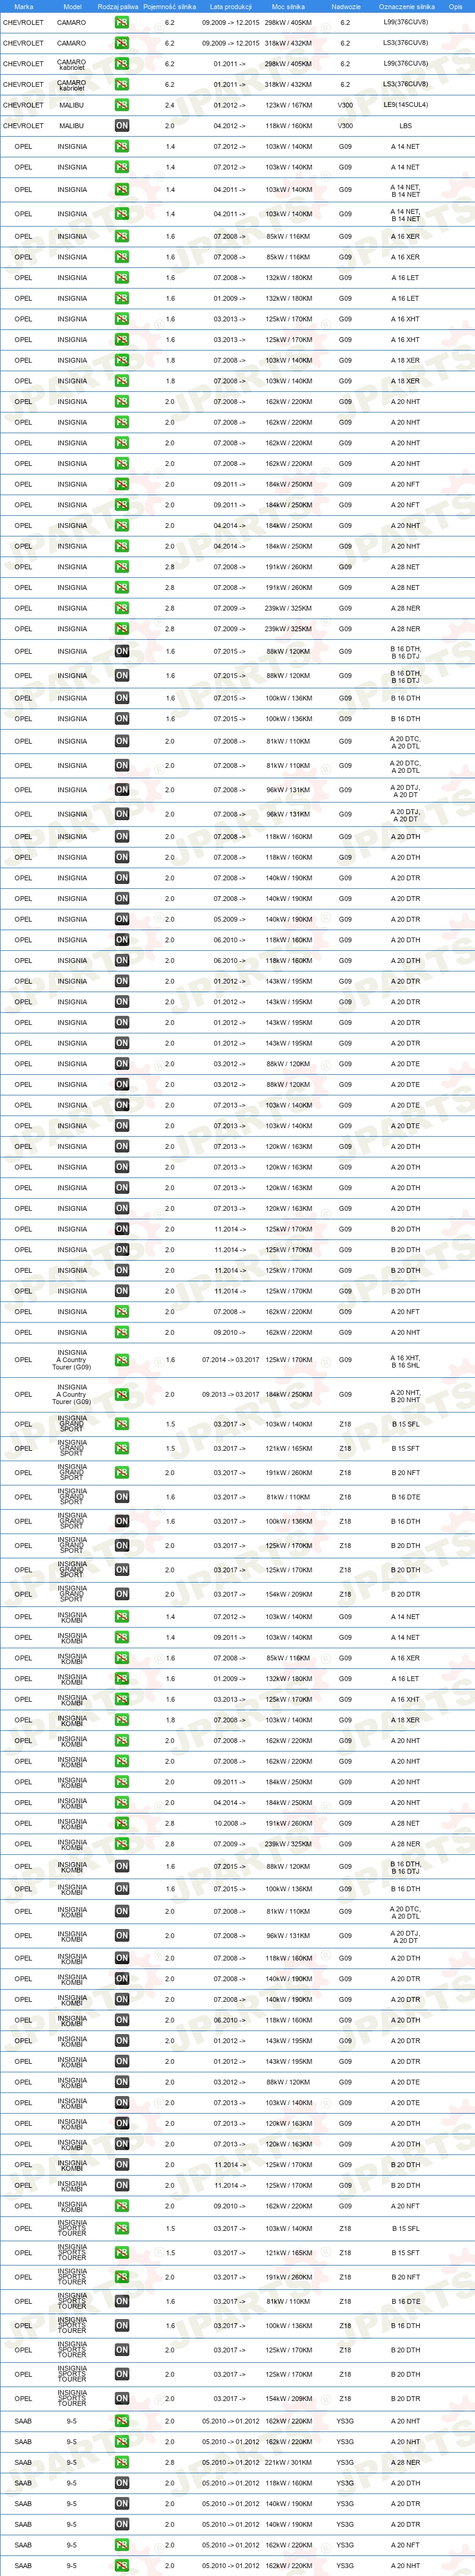Click 9-5 model cell in Saab 2.8 row

[72, 2462]
